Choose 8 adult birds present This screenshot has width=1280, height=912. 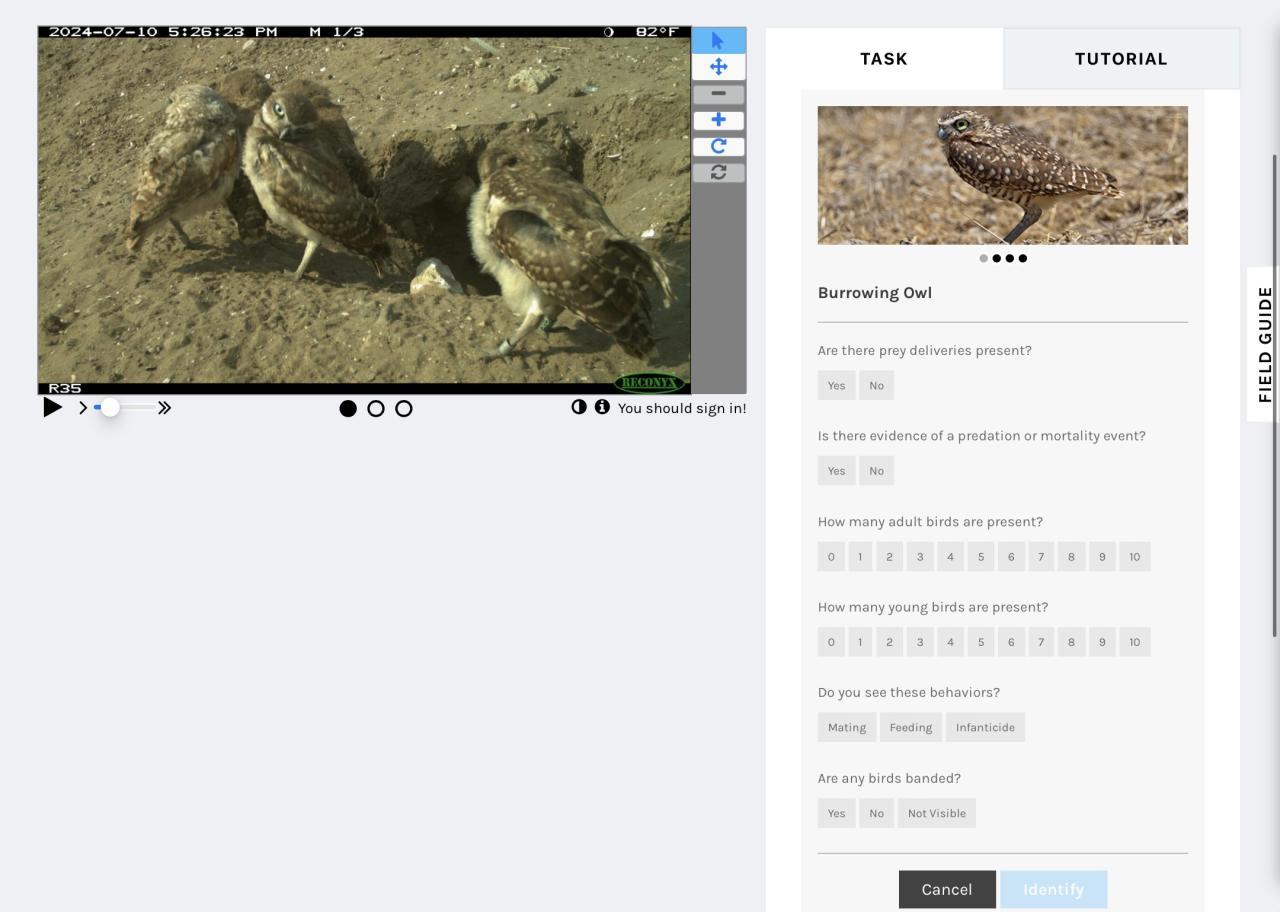pos(1071,557)
